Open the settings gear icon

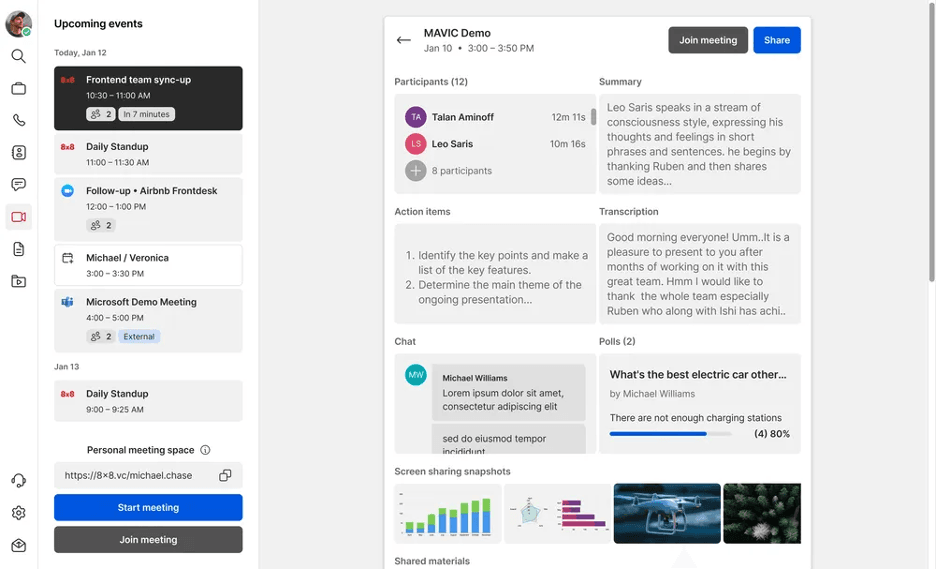coord(18,513)
